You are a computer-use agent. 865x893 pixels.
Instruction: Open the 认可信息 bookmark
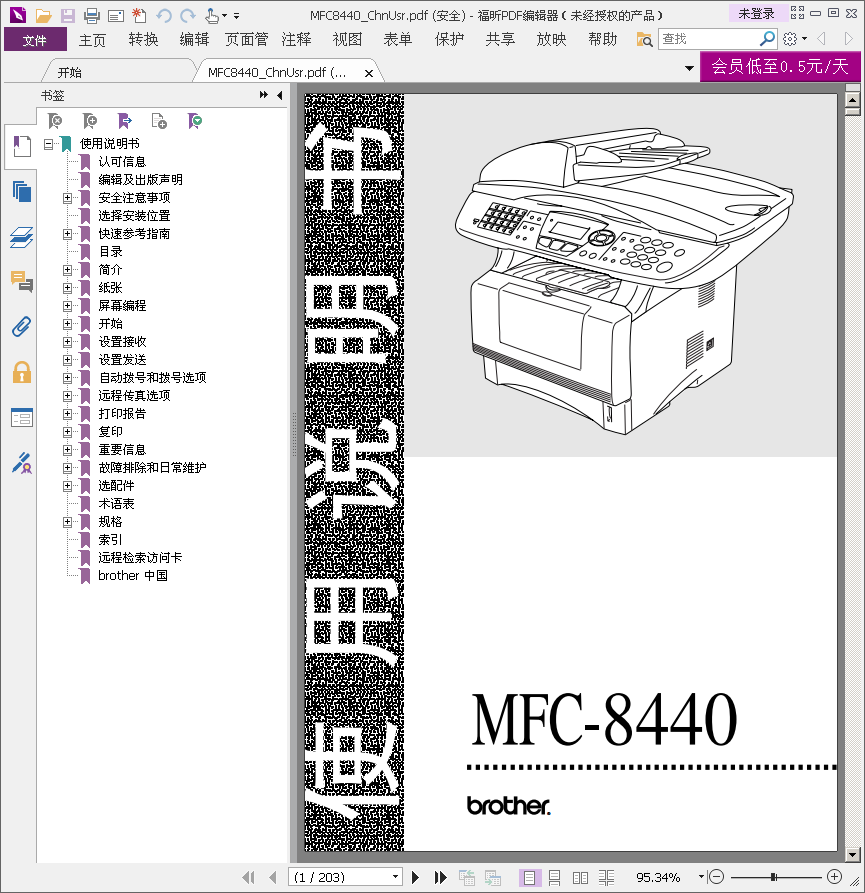click(x=122, y=162)
